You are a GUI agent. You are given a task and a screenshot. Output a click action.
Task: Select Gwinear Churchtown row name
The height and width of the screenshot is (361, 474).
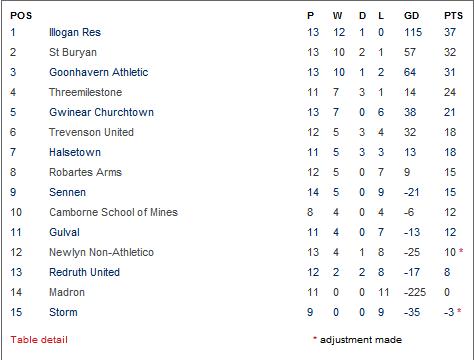[101, 112]
